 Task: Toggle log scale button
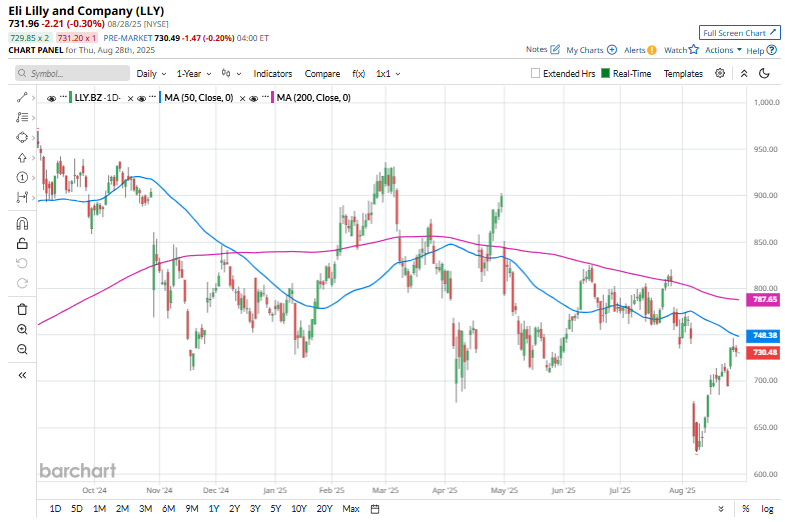(767, 509)
